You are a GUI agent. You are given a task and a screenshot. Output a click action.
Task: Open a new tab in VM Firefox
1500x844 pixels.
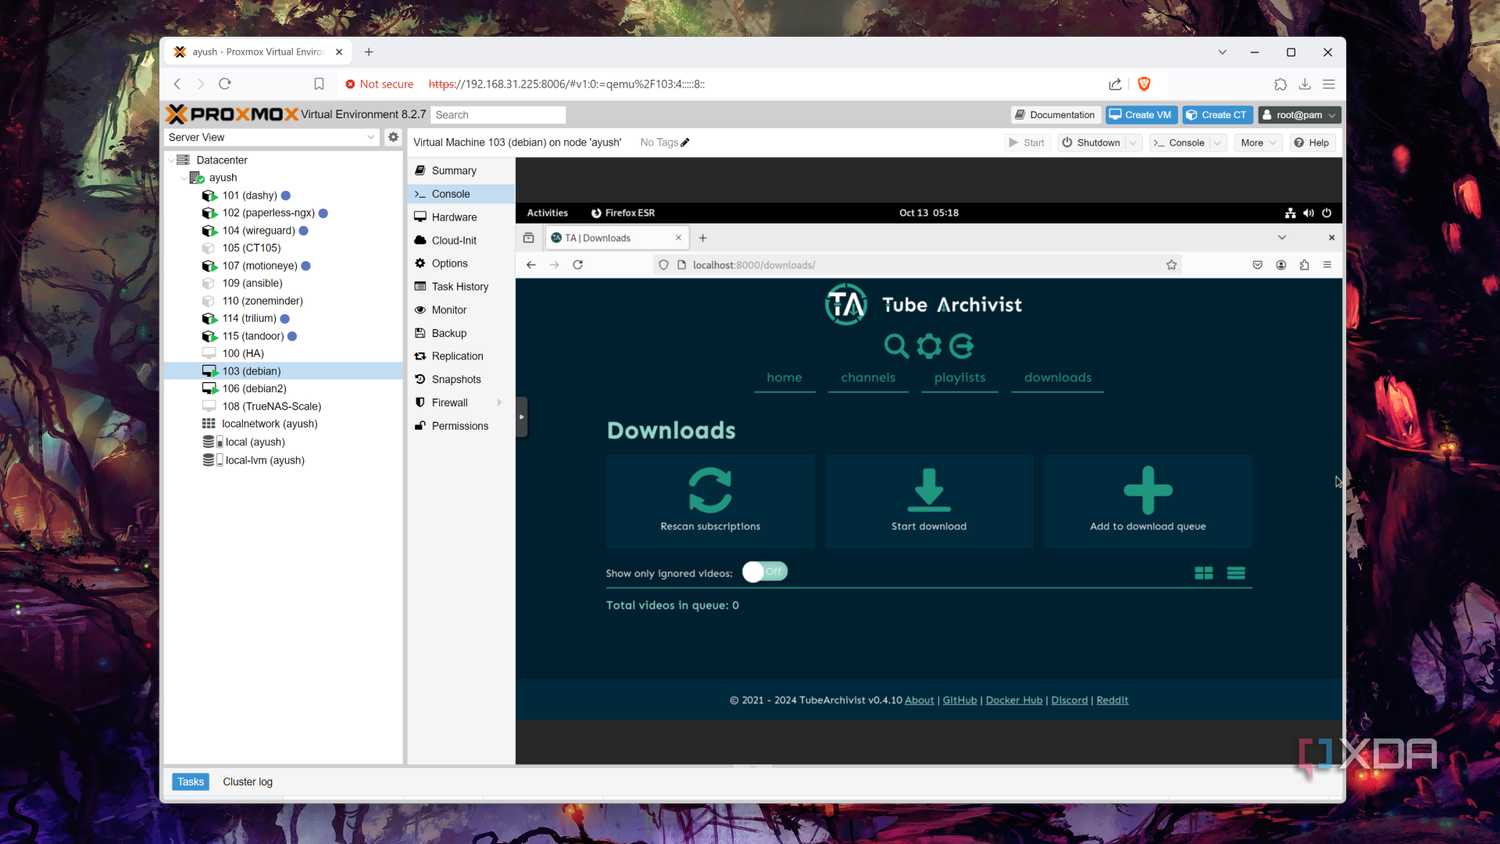703,238
